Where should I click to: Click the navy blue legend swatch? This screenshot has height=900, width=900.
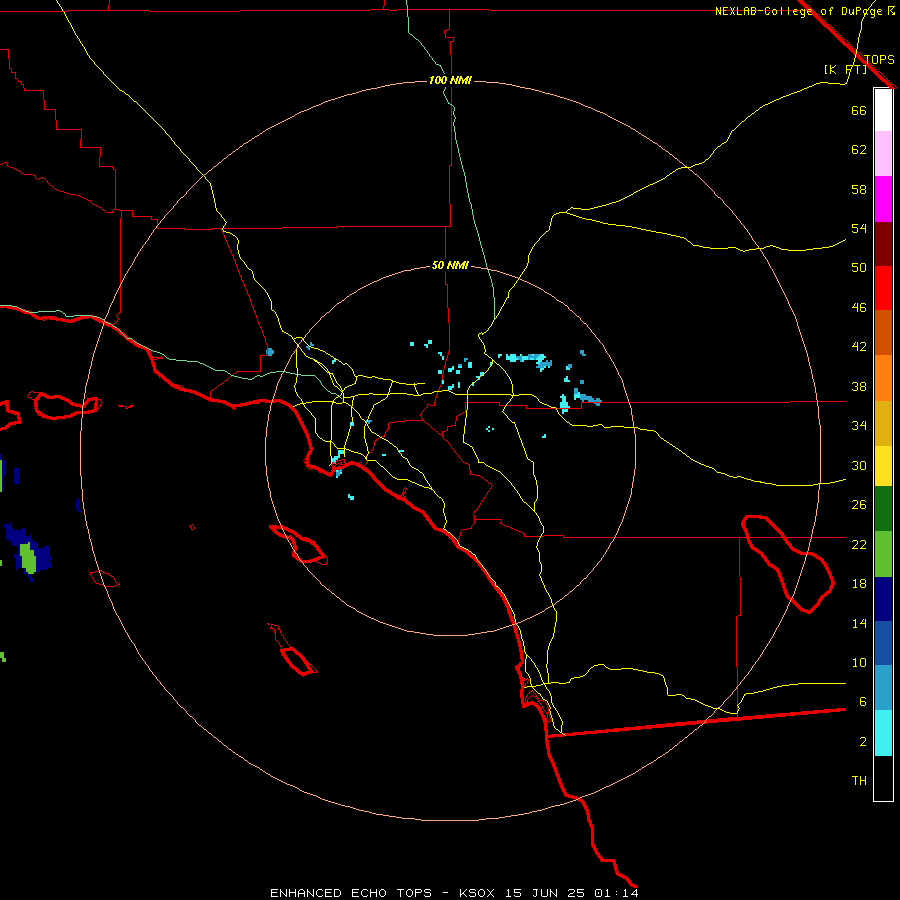pos(883,599)
